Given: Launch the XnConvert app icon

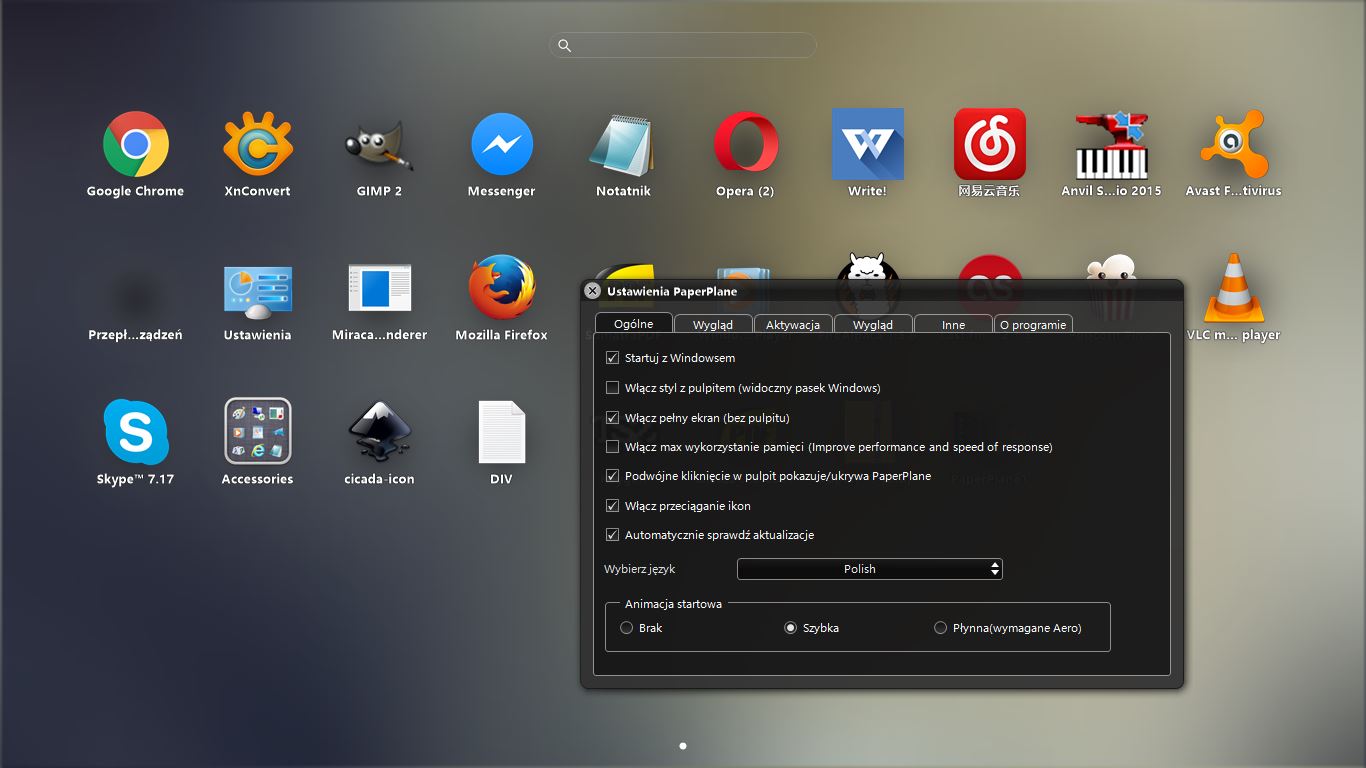Looking at the screenshot, I should pyautogui.click(x=258, y=144).
